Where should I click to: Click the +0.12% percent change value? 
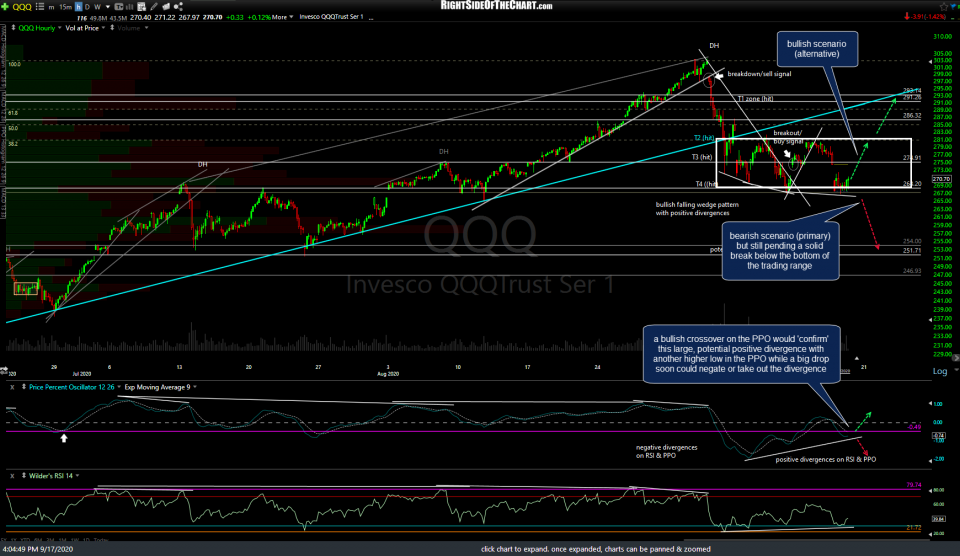point(258,17)
